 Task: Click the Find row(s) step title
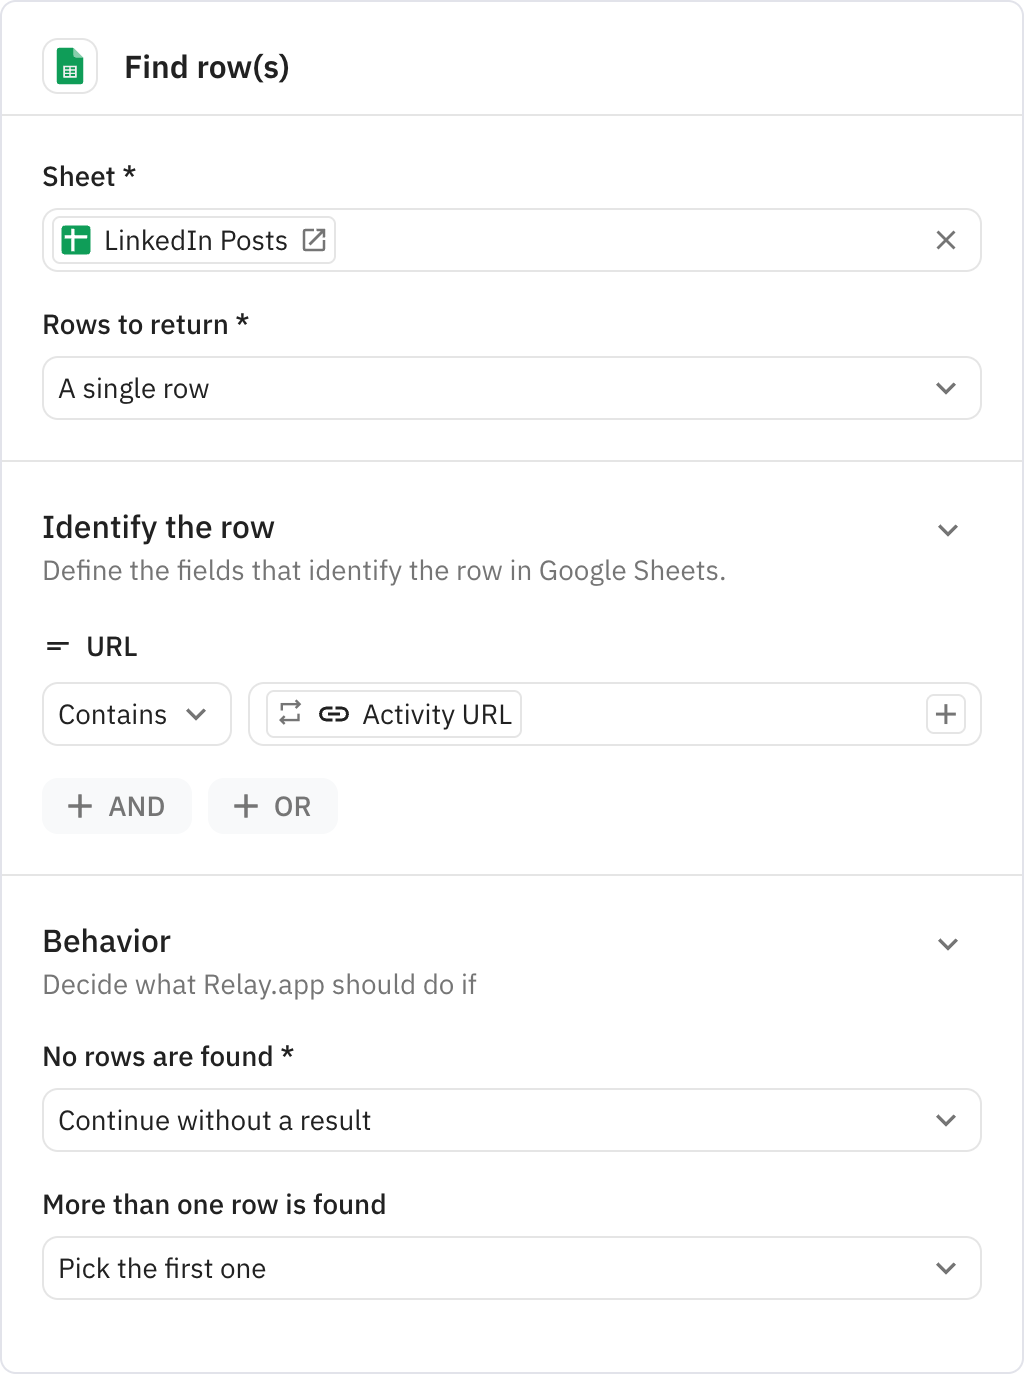coord(207,67)
